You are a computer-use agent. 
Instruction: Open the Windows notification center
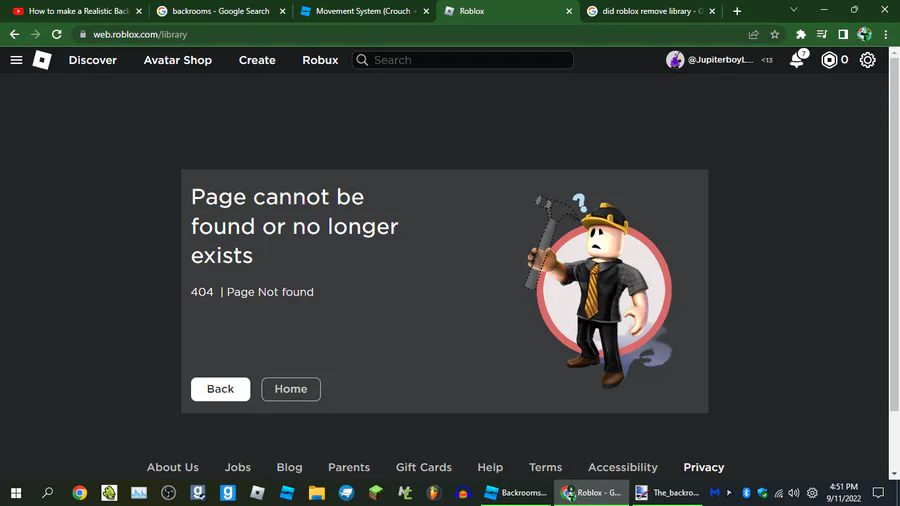coord(878,492)
